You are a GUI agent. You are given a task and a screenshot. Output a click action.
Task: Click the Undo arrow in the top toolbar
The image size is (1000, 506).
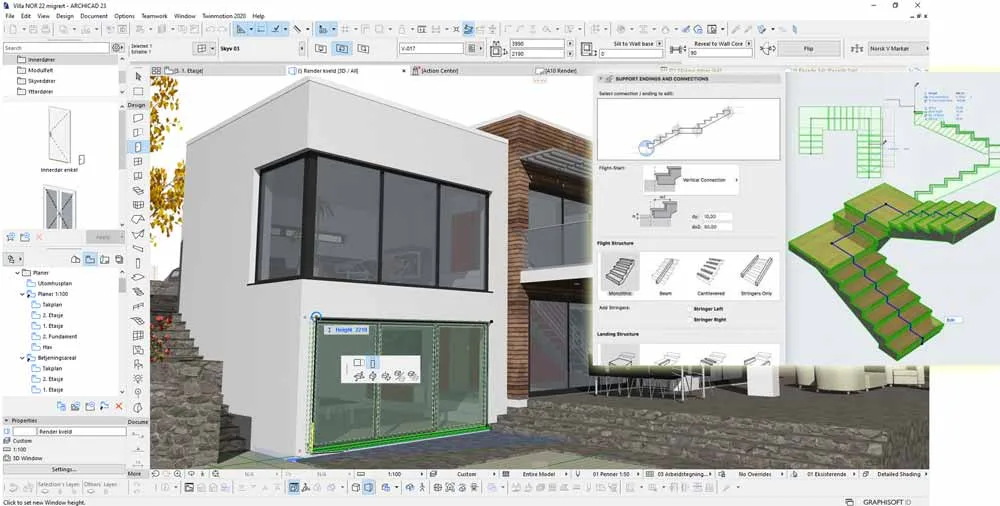point(210,29)
